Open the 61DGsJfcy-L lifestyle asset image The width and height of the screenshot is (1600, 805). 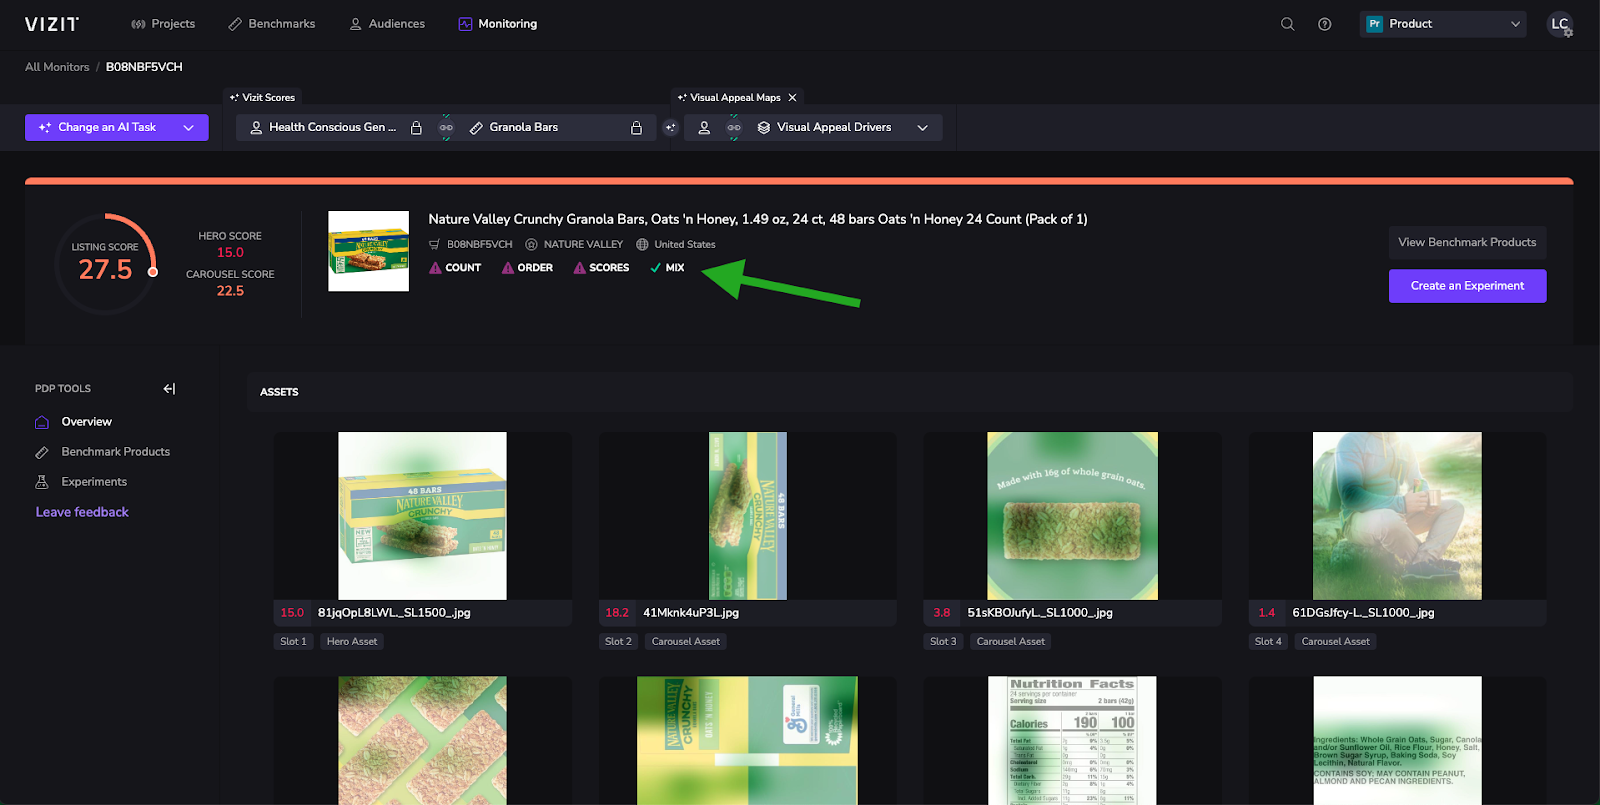tap(1397, 516)
